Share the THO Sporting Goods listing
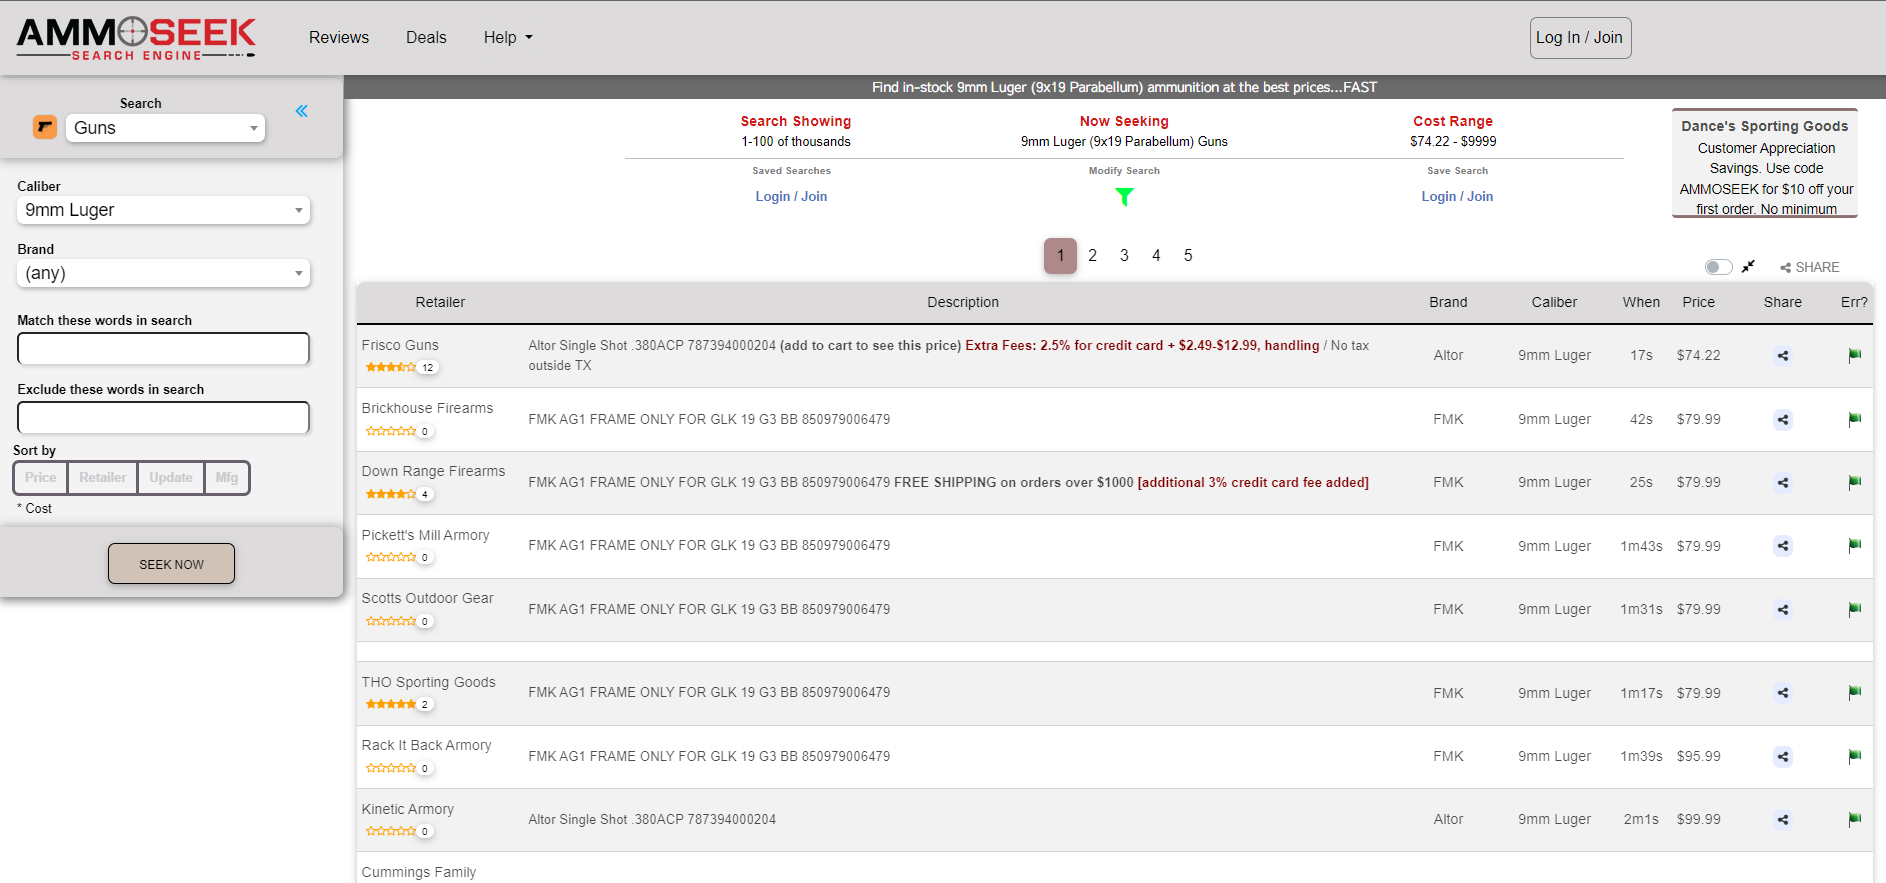1886x883 pixels. (1783, 693)
